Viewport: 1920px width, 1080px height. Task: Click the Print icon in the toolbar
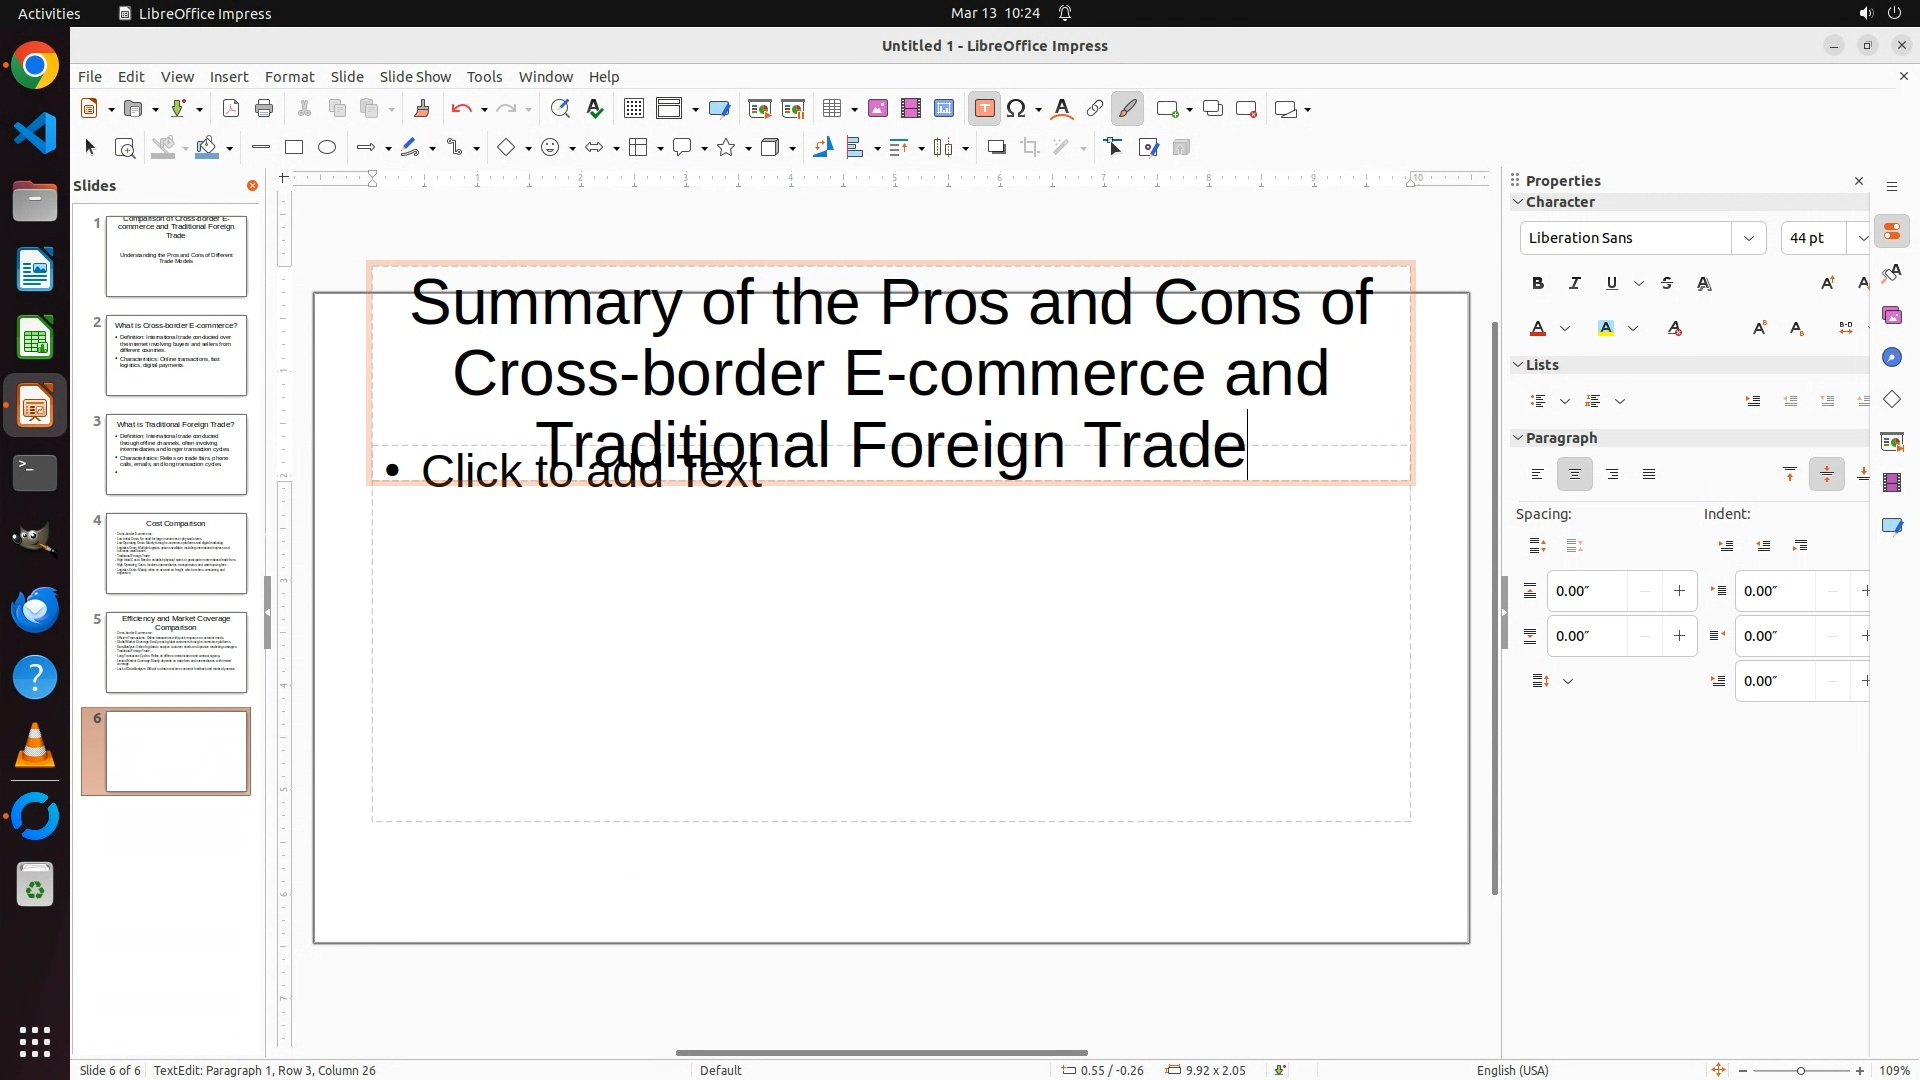(264, 109)
